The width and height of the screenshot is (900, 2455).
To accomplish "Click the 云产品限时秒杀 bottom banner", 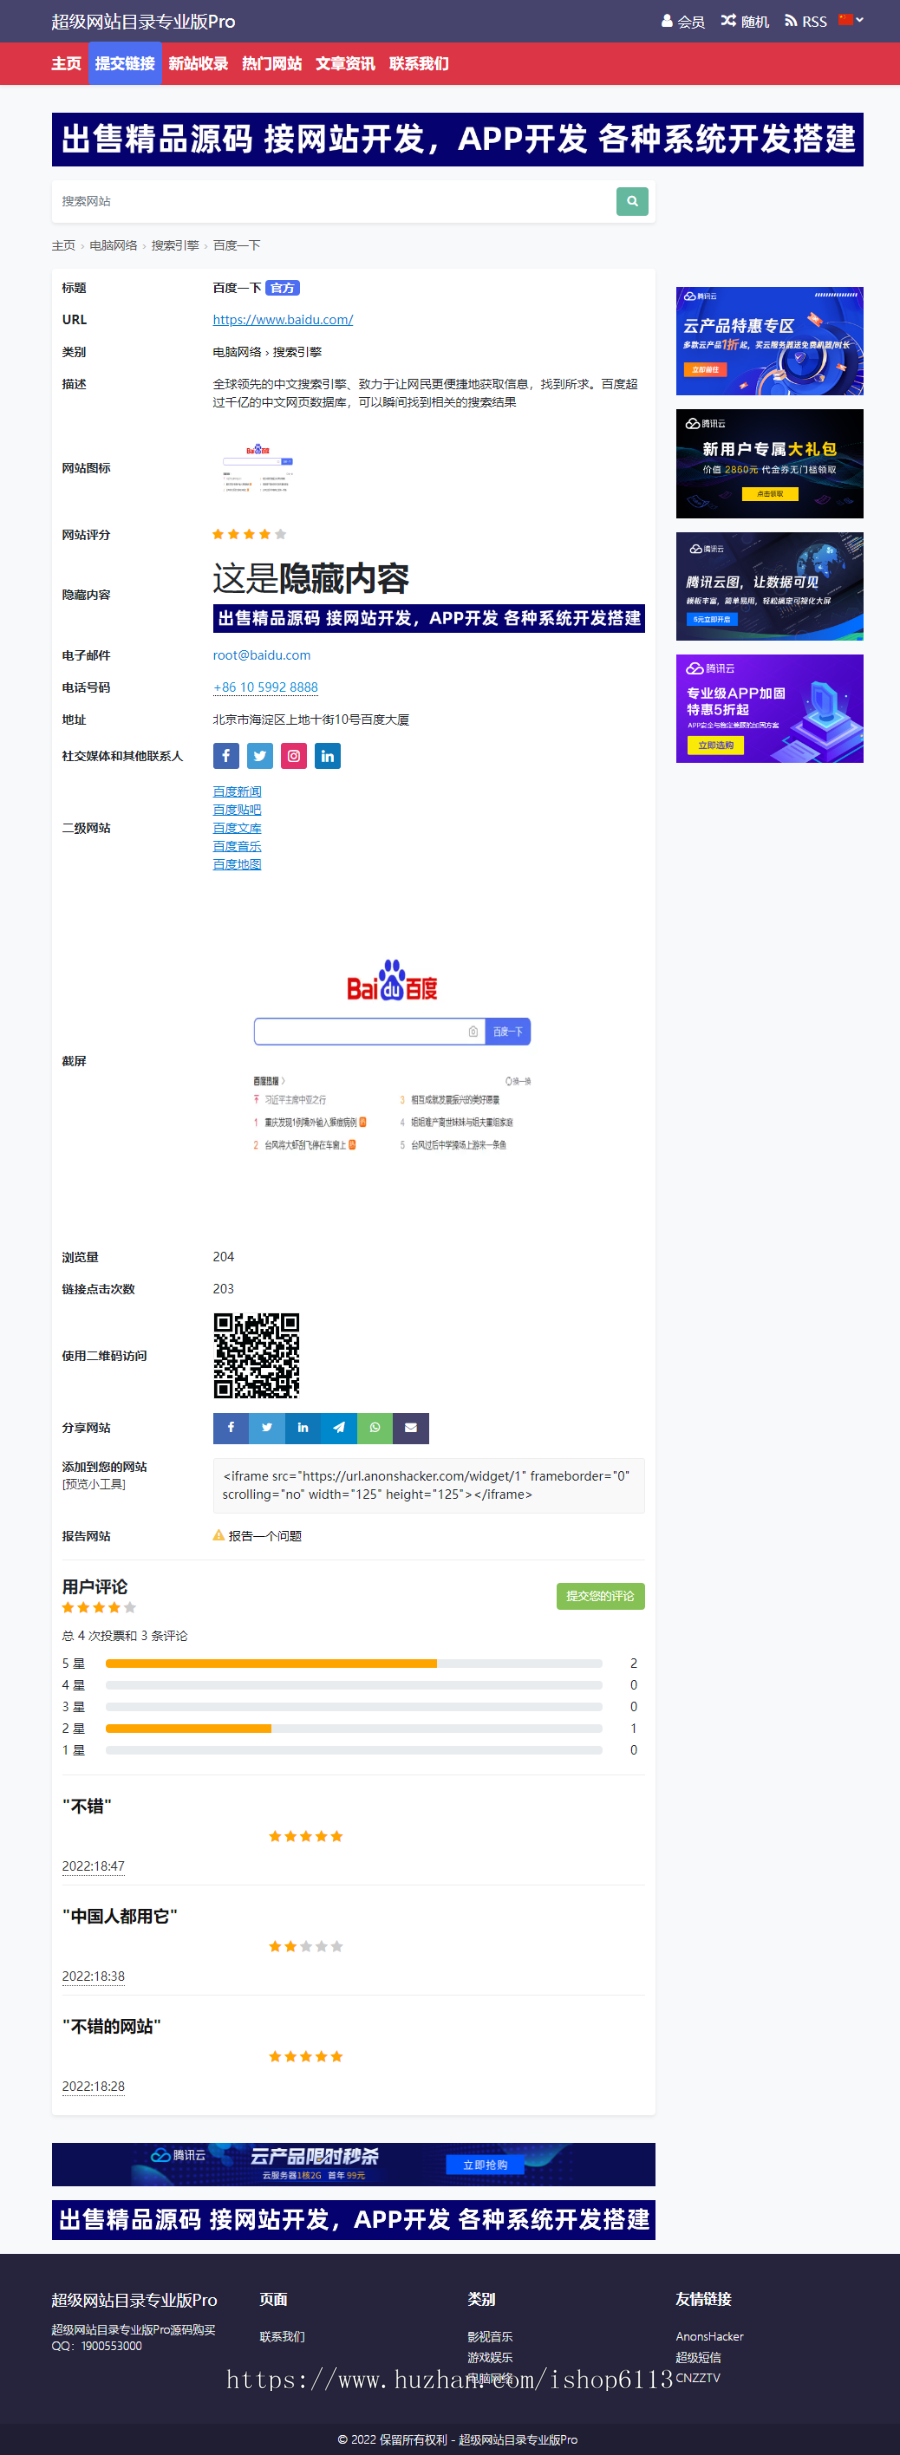I will [354, 2164].
